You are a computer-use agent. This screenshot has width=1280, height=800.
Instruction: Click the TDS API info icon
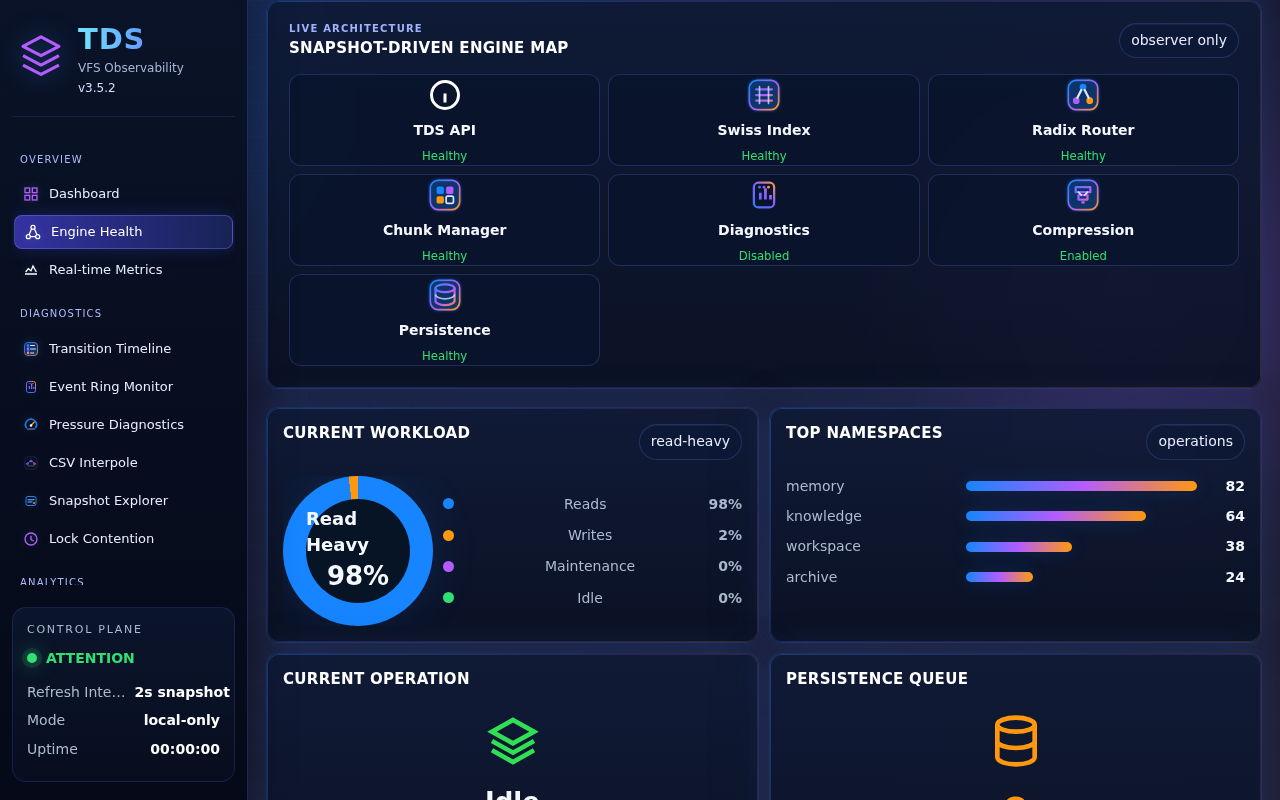click(445, 95)
